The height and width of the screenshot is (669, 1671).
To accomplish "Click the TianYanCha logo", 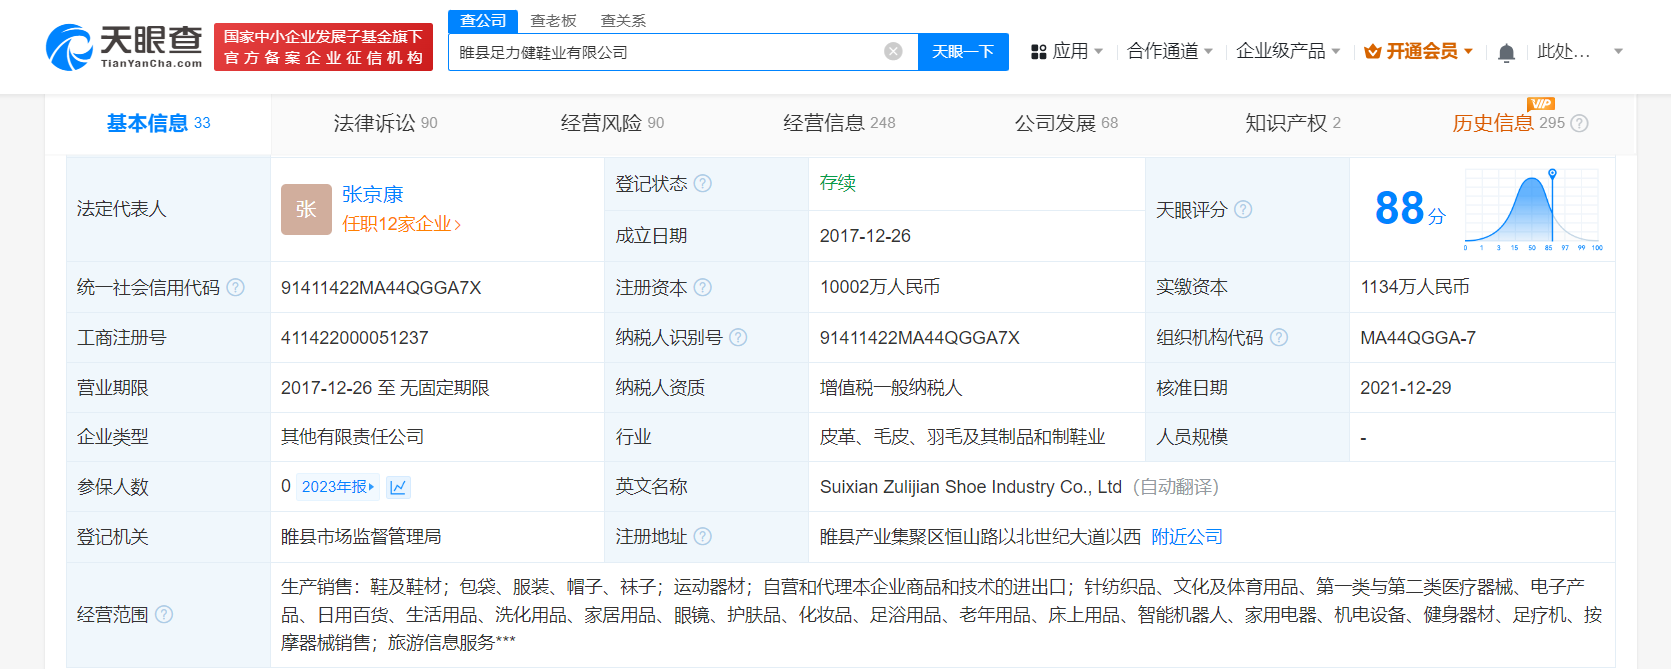I will [124, 47].
